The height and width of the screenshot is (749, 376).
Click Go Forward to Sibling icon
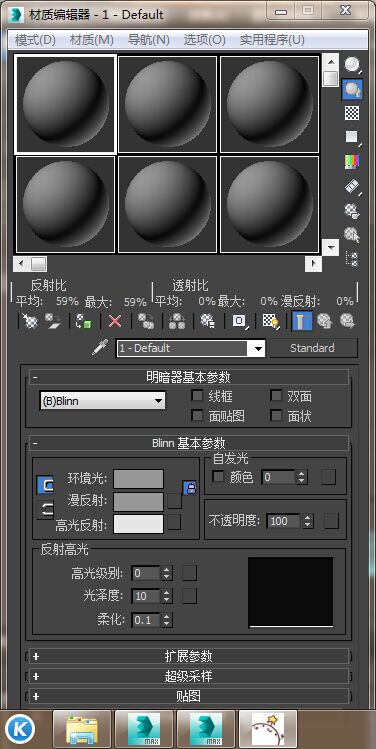(x=346, y=321)
